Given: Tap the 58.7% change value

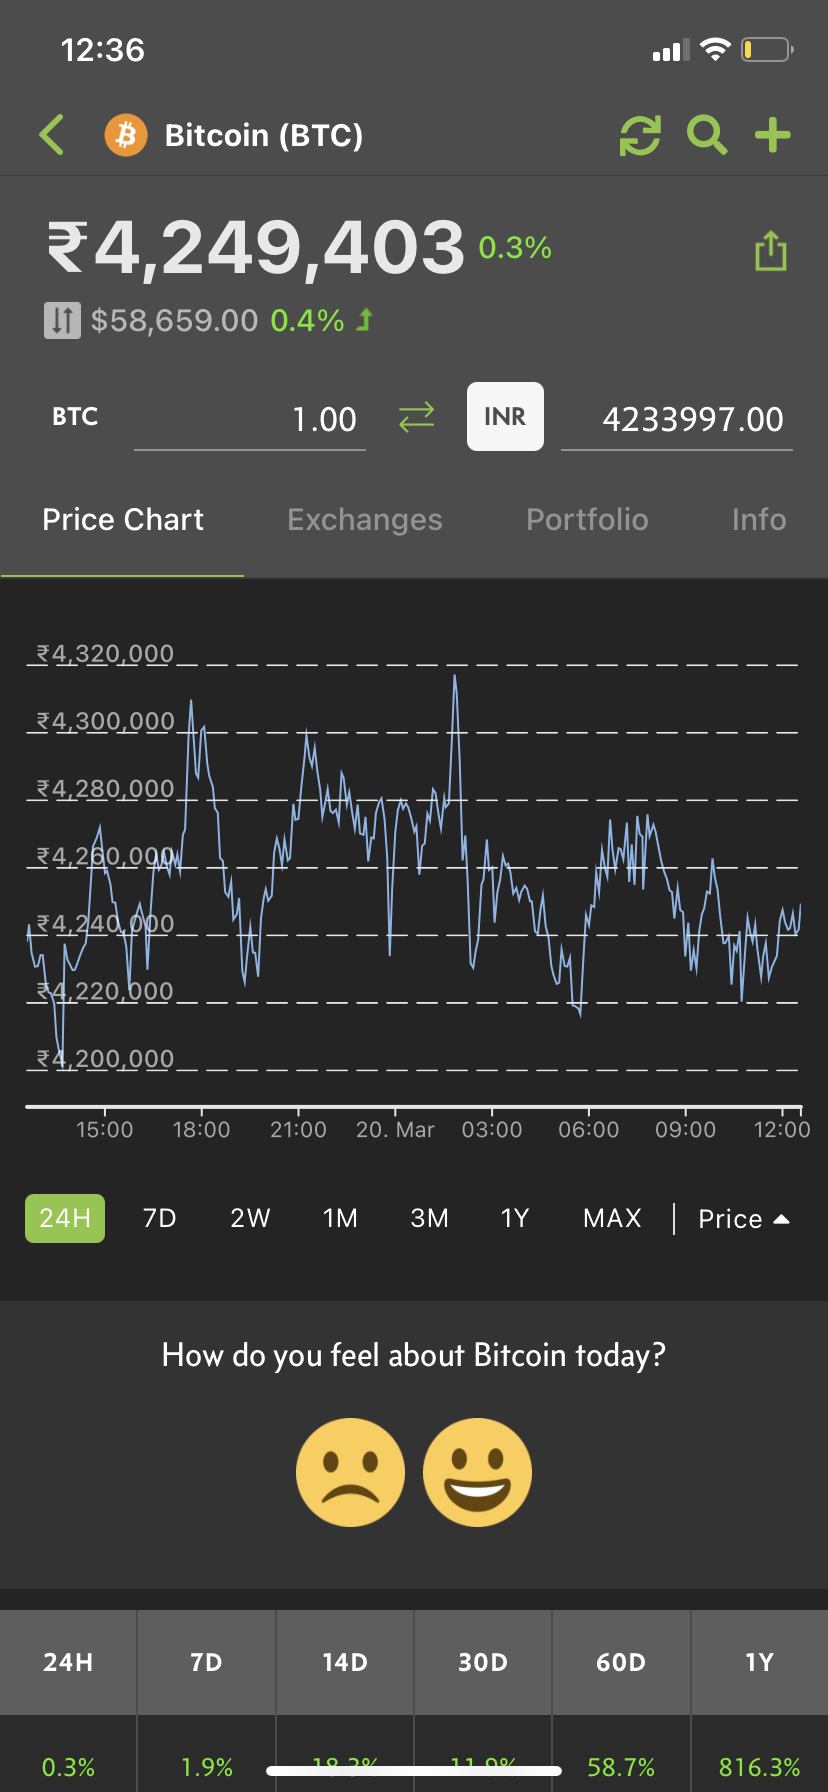Looking at the screenshot, I should [621, 1768].
